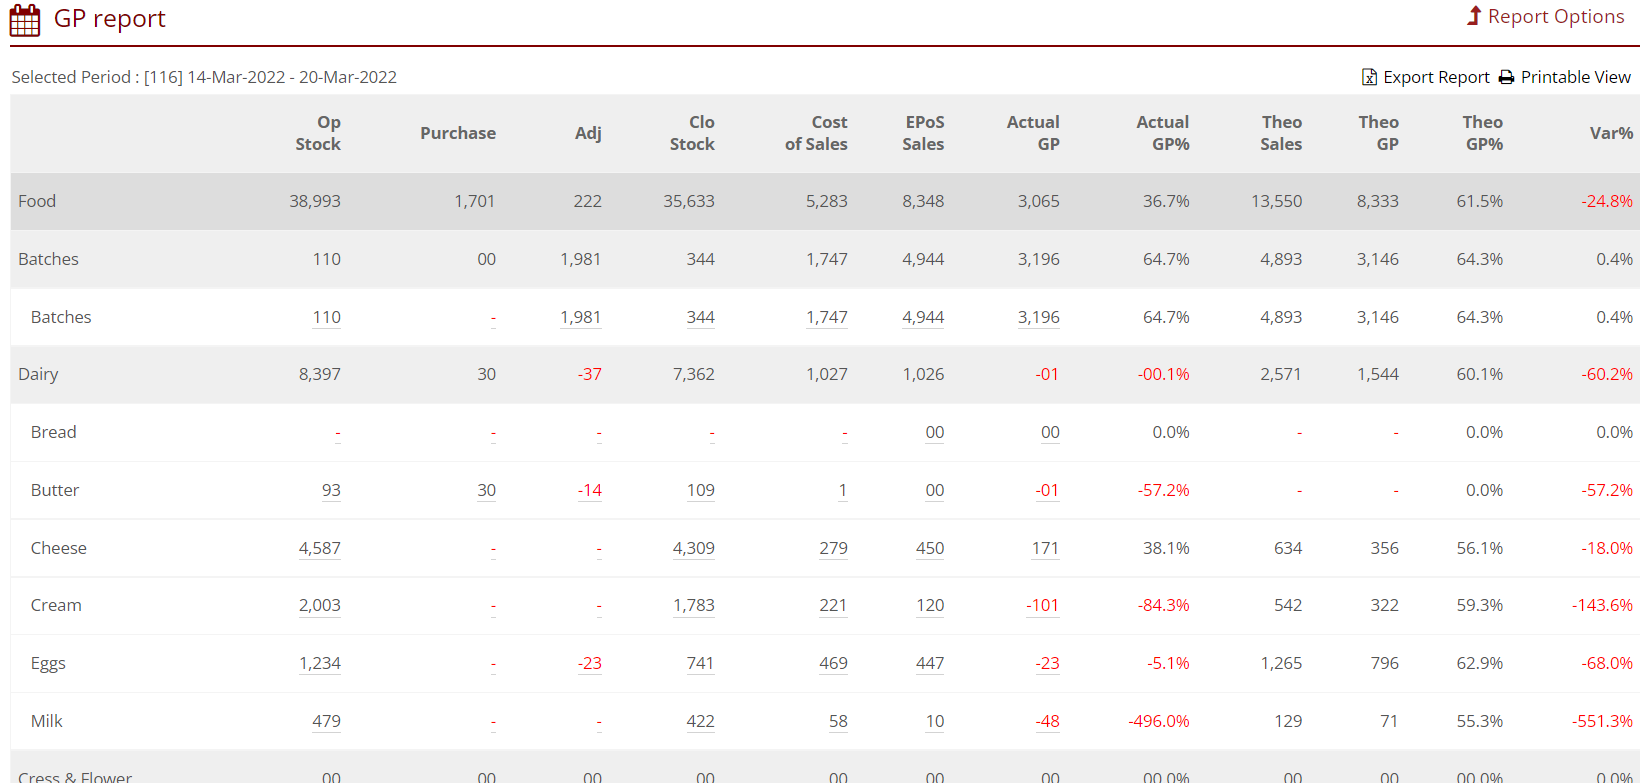
Task: Collapse the Dairy category row
Action: [x=38, y=374]
